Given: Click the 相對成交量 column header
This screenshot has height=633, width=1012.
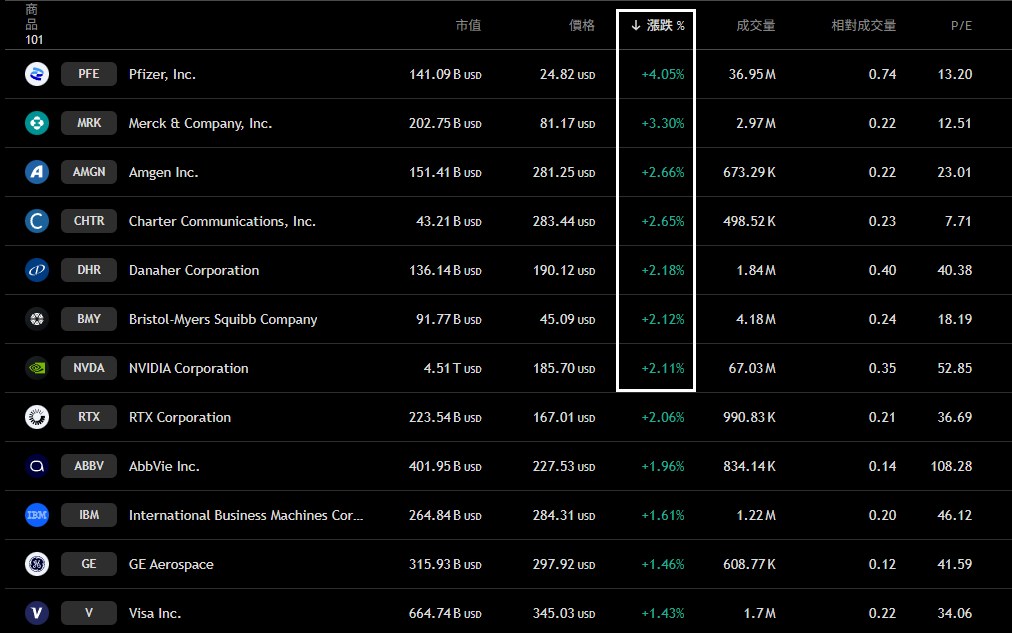Looking at the screenshot, I should [863, 26].
